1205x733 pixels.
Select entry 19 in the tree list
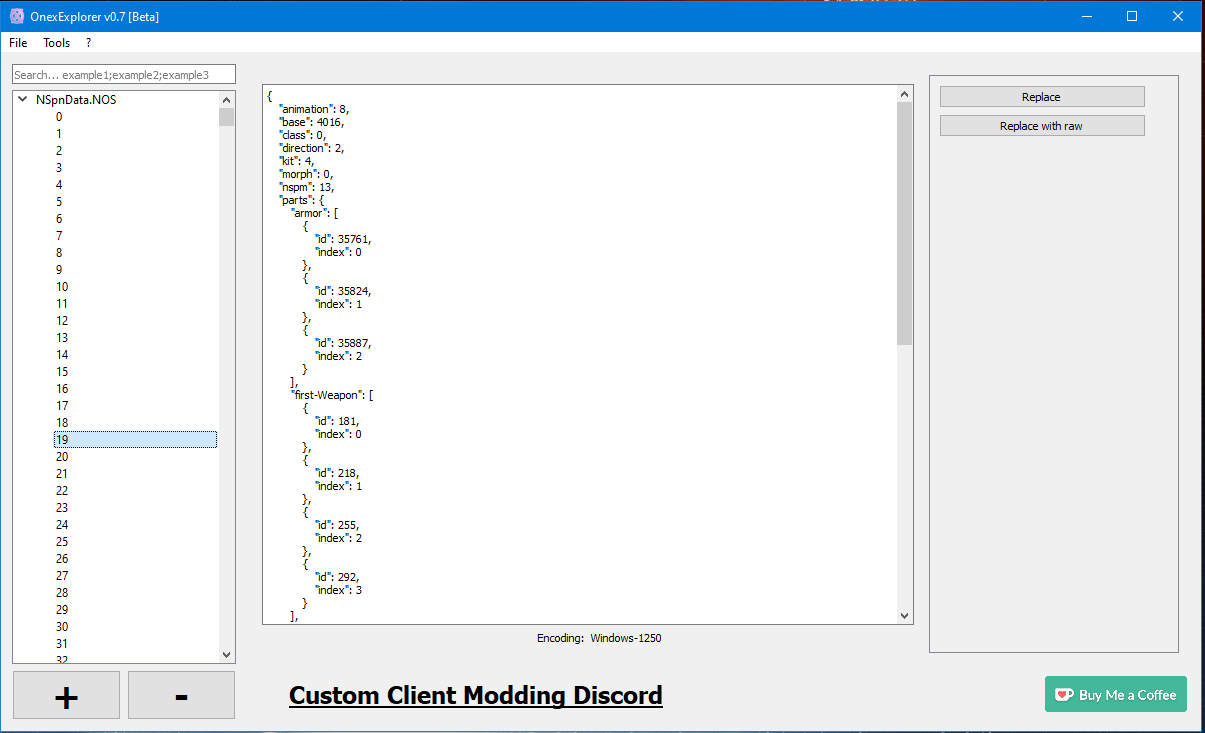(62, 440)
